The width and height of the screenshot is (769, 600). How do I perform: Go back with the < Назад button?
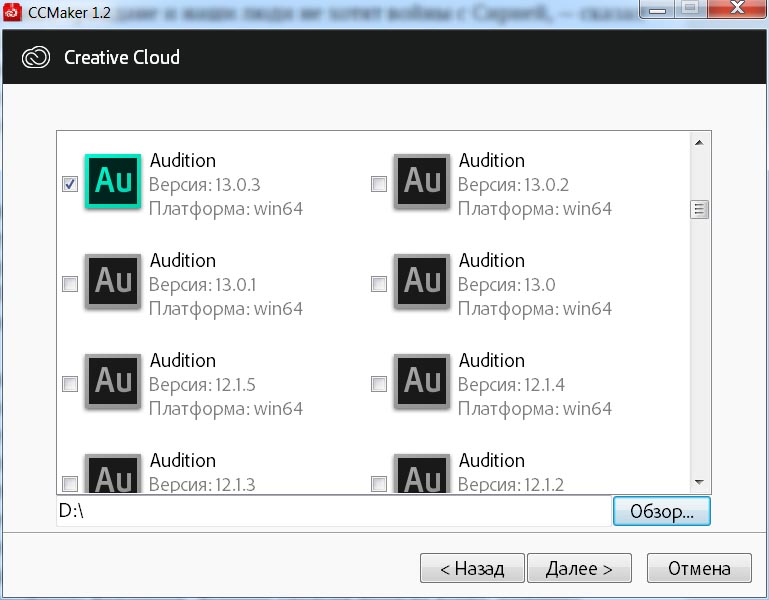coord(472,568)
